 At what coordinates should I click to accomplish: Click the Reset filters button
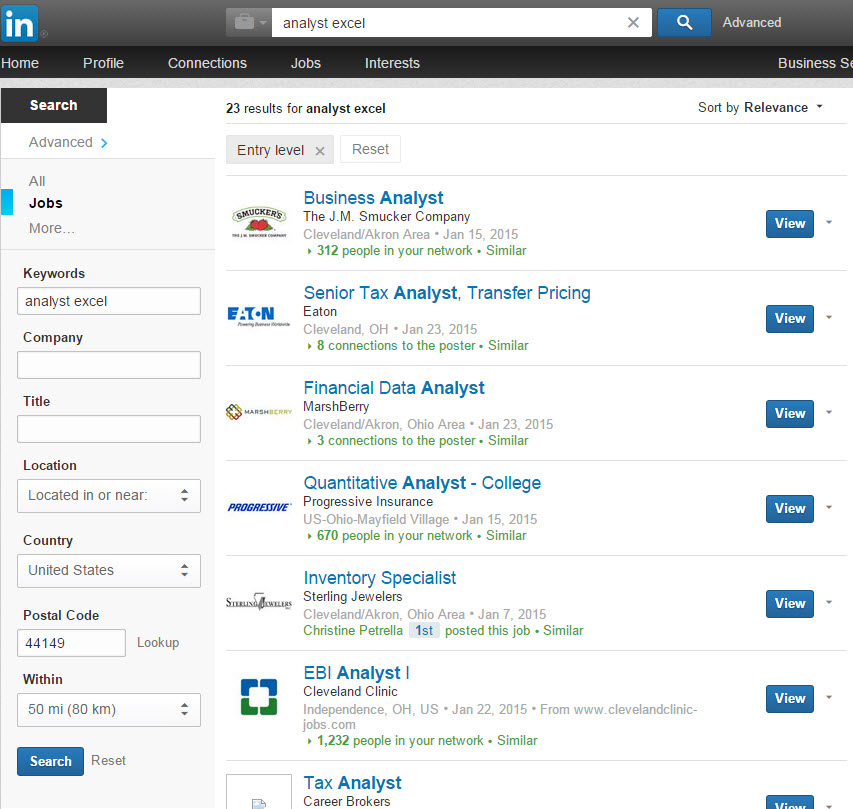370,149
